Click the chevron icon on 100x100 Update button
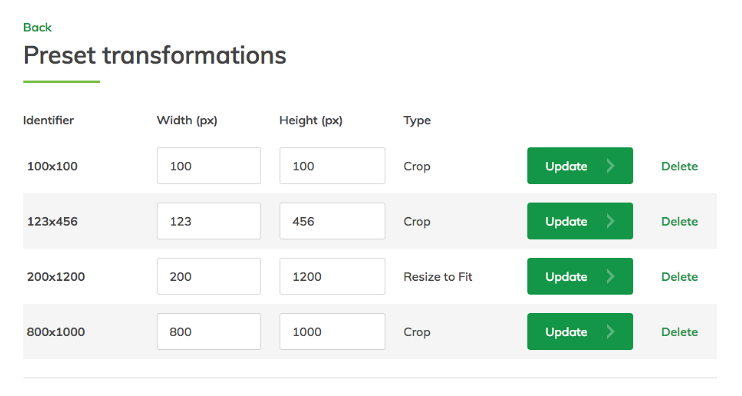 pyautogui.click(x=610, y=166)
